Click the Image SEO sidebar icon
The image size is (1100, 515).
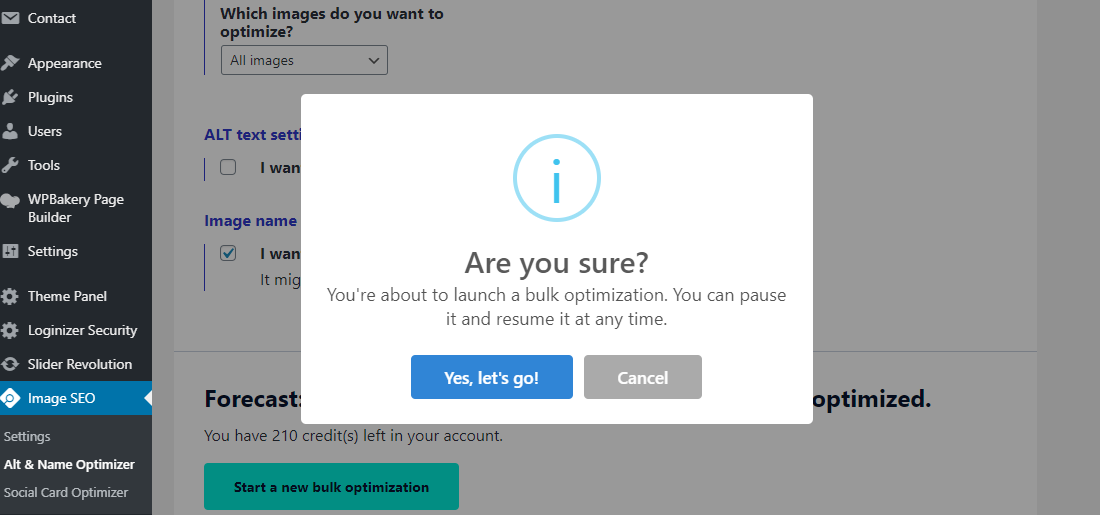pos(10,398)
